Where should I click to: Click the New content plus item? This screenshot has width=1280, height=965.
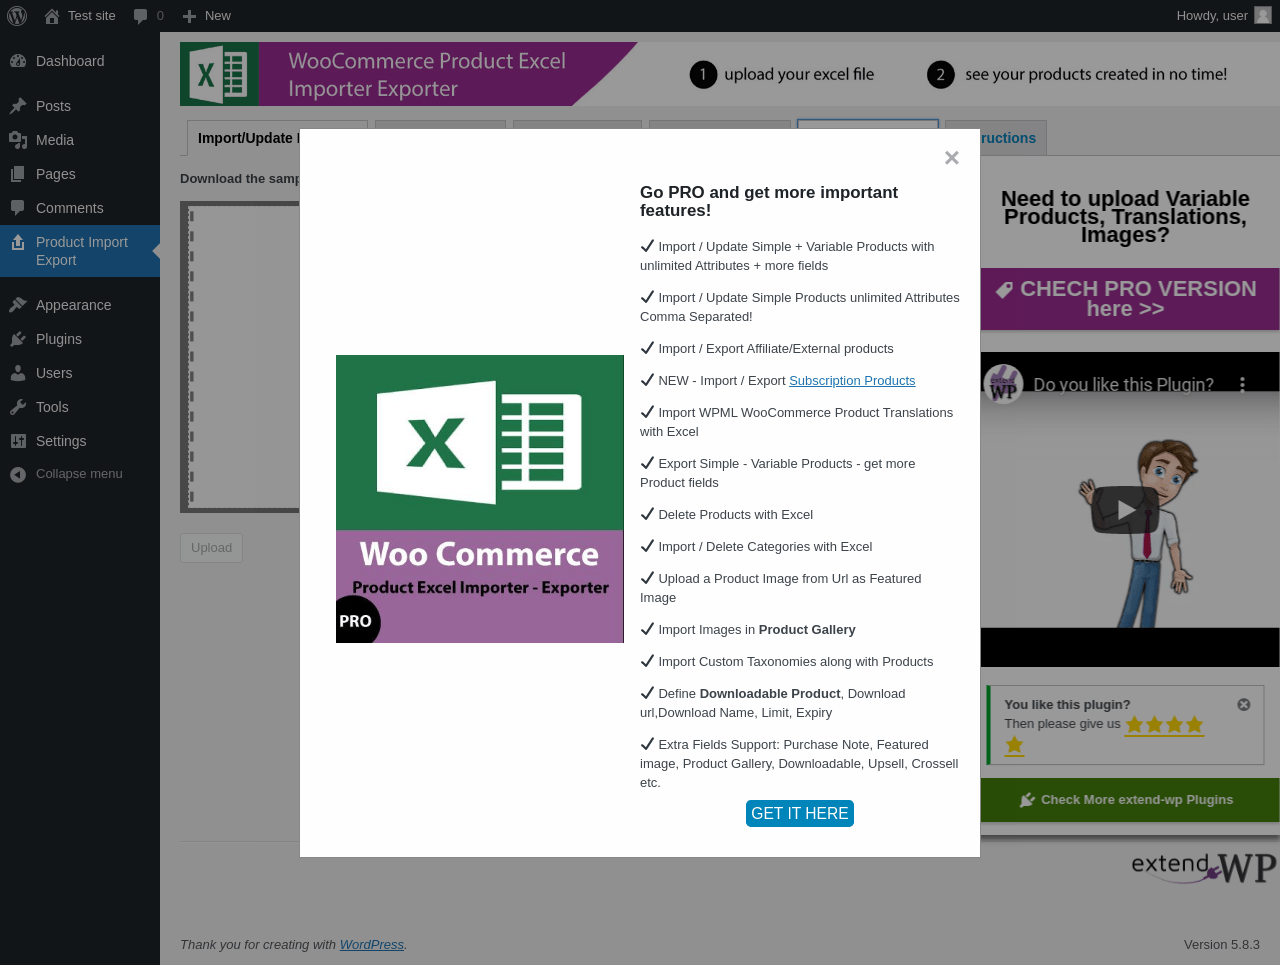click(206, 16)
